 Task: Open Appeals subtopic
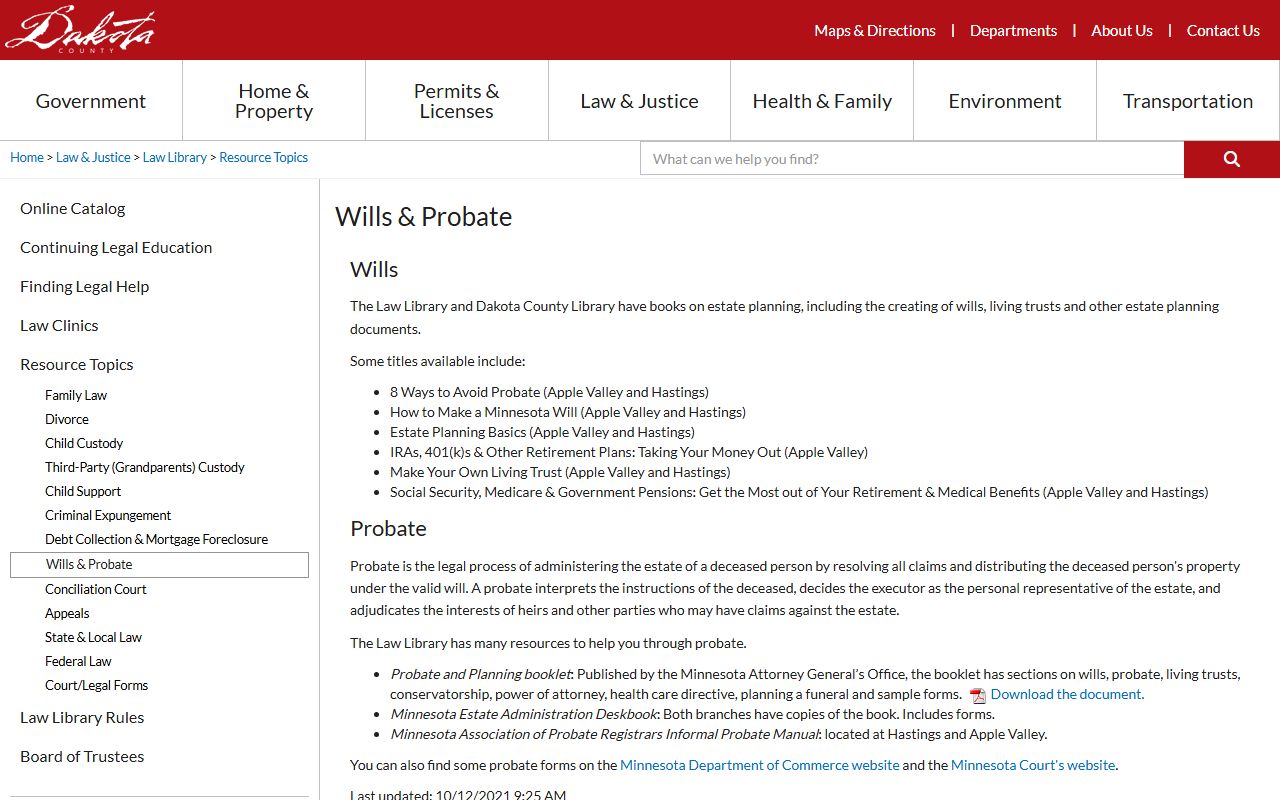pos(67,613)
